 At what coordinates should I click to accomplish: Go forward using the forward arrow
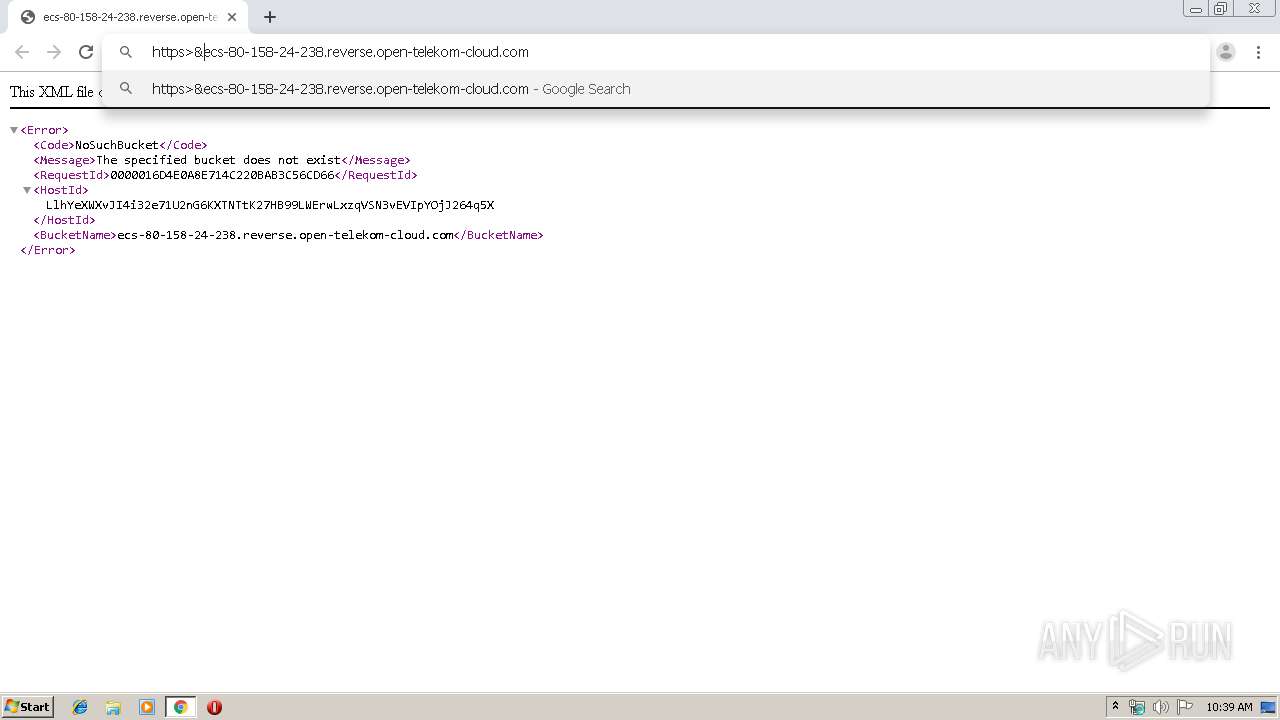54,52
